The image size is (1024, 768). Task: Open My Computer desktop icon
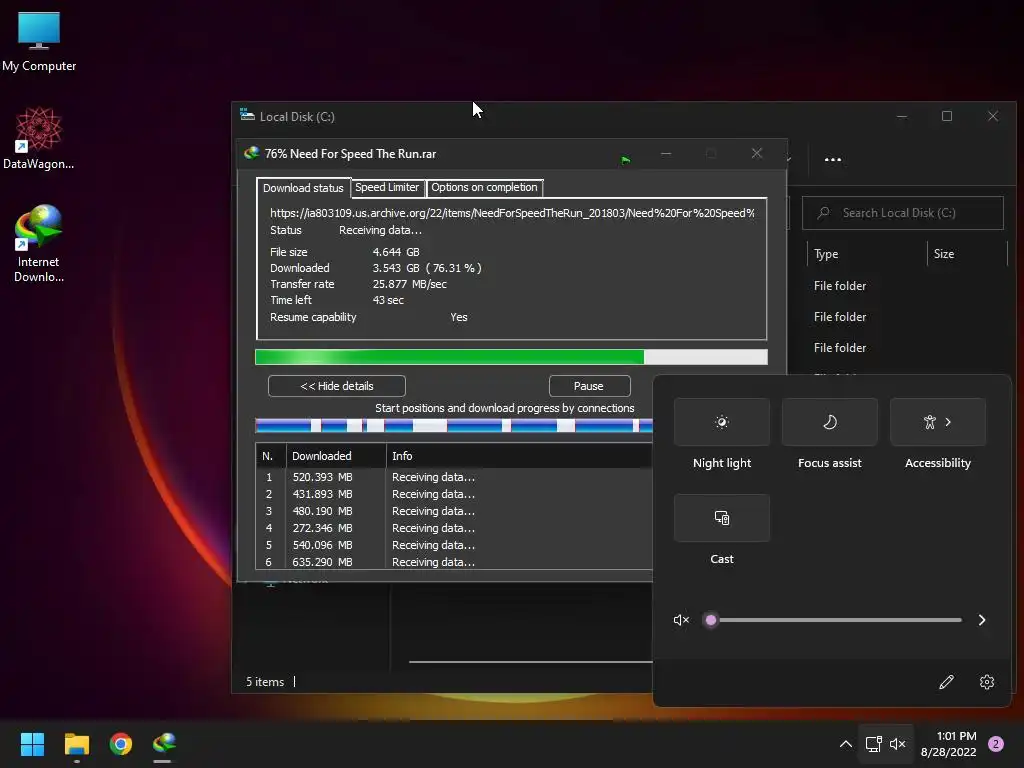39,41
